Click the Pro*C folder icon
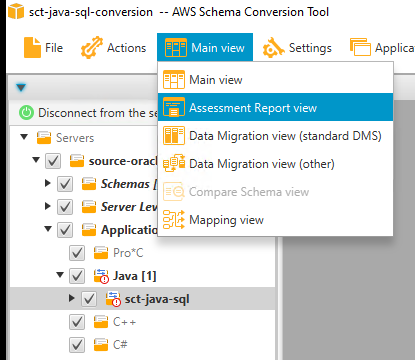The height and width of the screenshot is (360, 415). click(101, 253)
